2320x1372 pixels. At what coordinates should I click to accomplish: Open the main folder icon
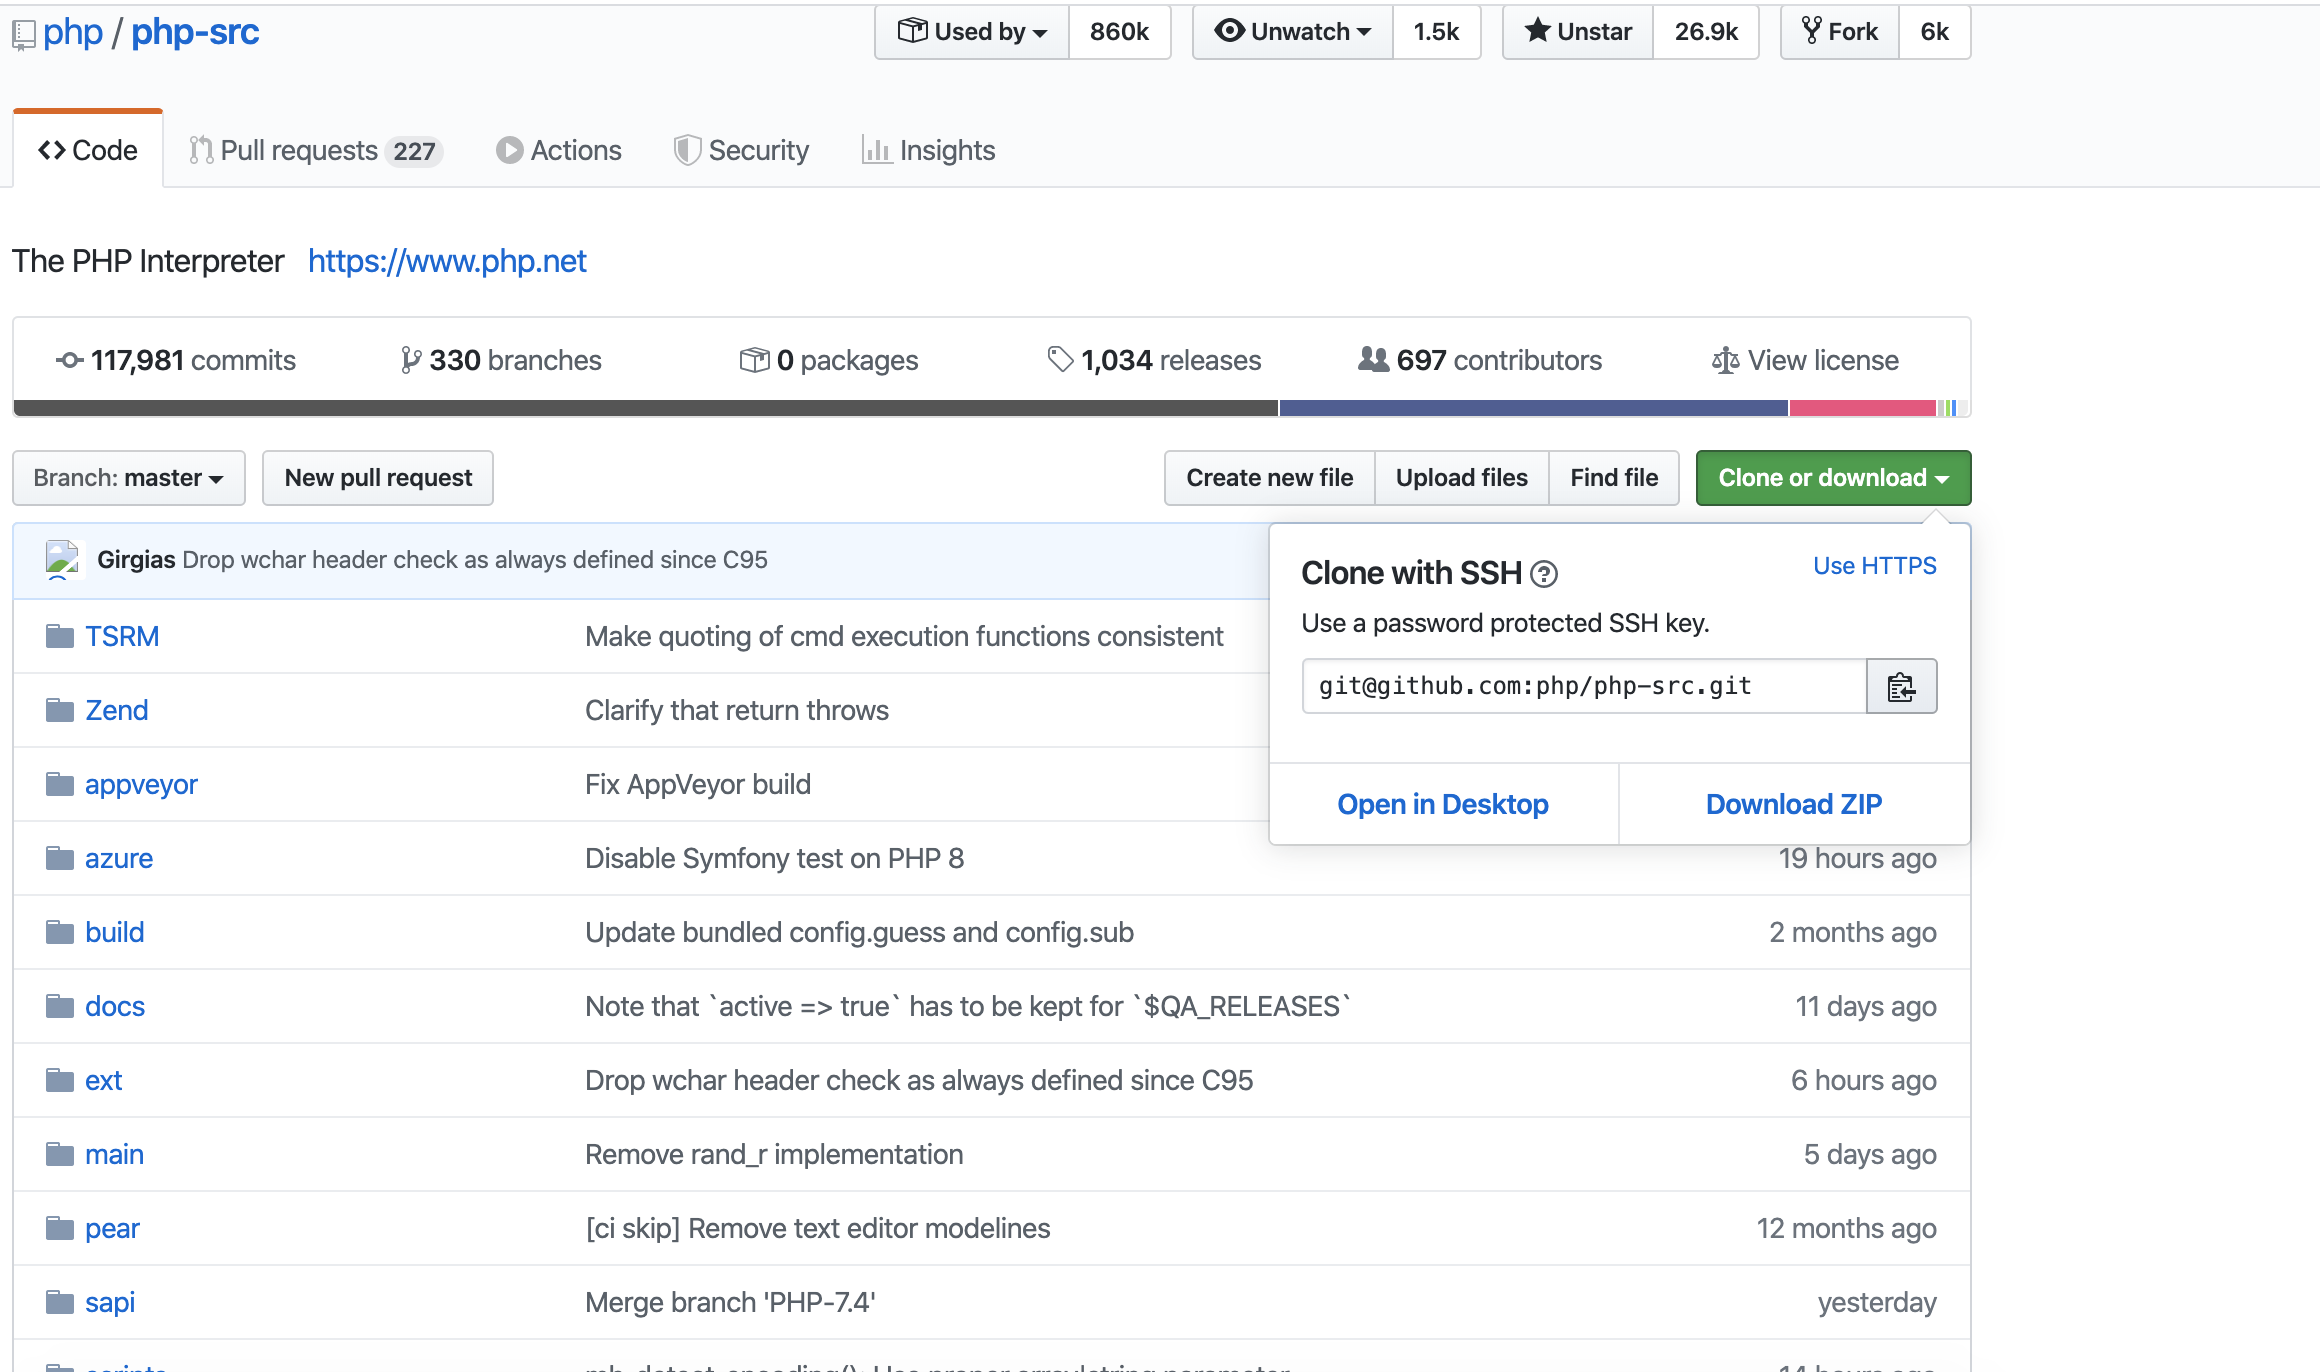coord(60,1154)
